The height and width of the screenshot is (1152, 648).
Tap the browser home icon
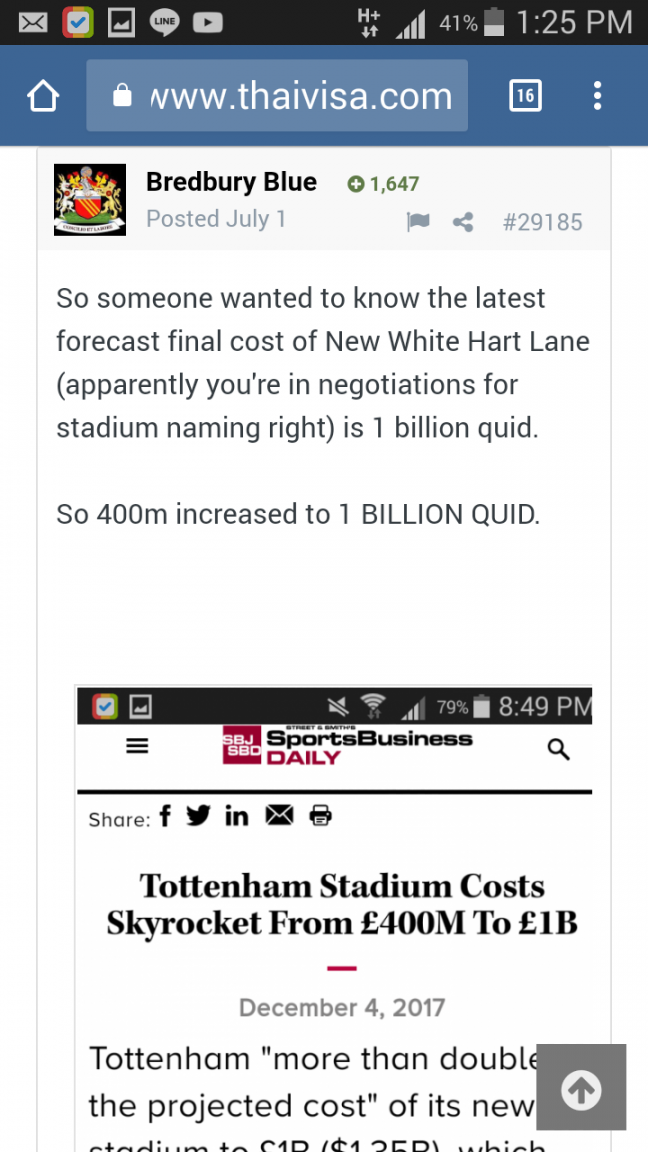[x=43, y=96]
